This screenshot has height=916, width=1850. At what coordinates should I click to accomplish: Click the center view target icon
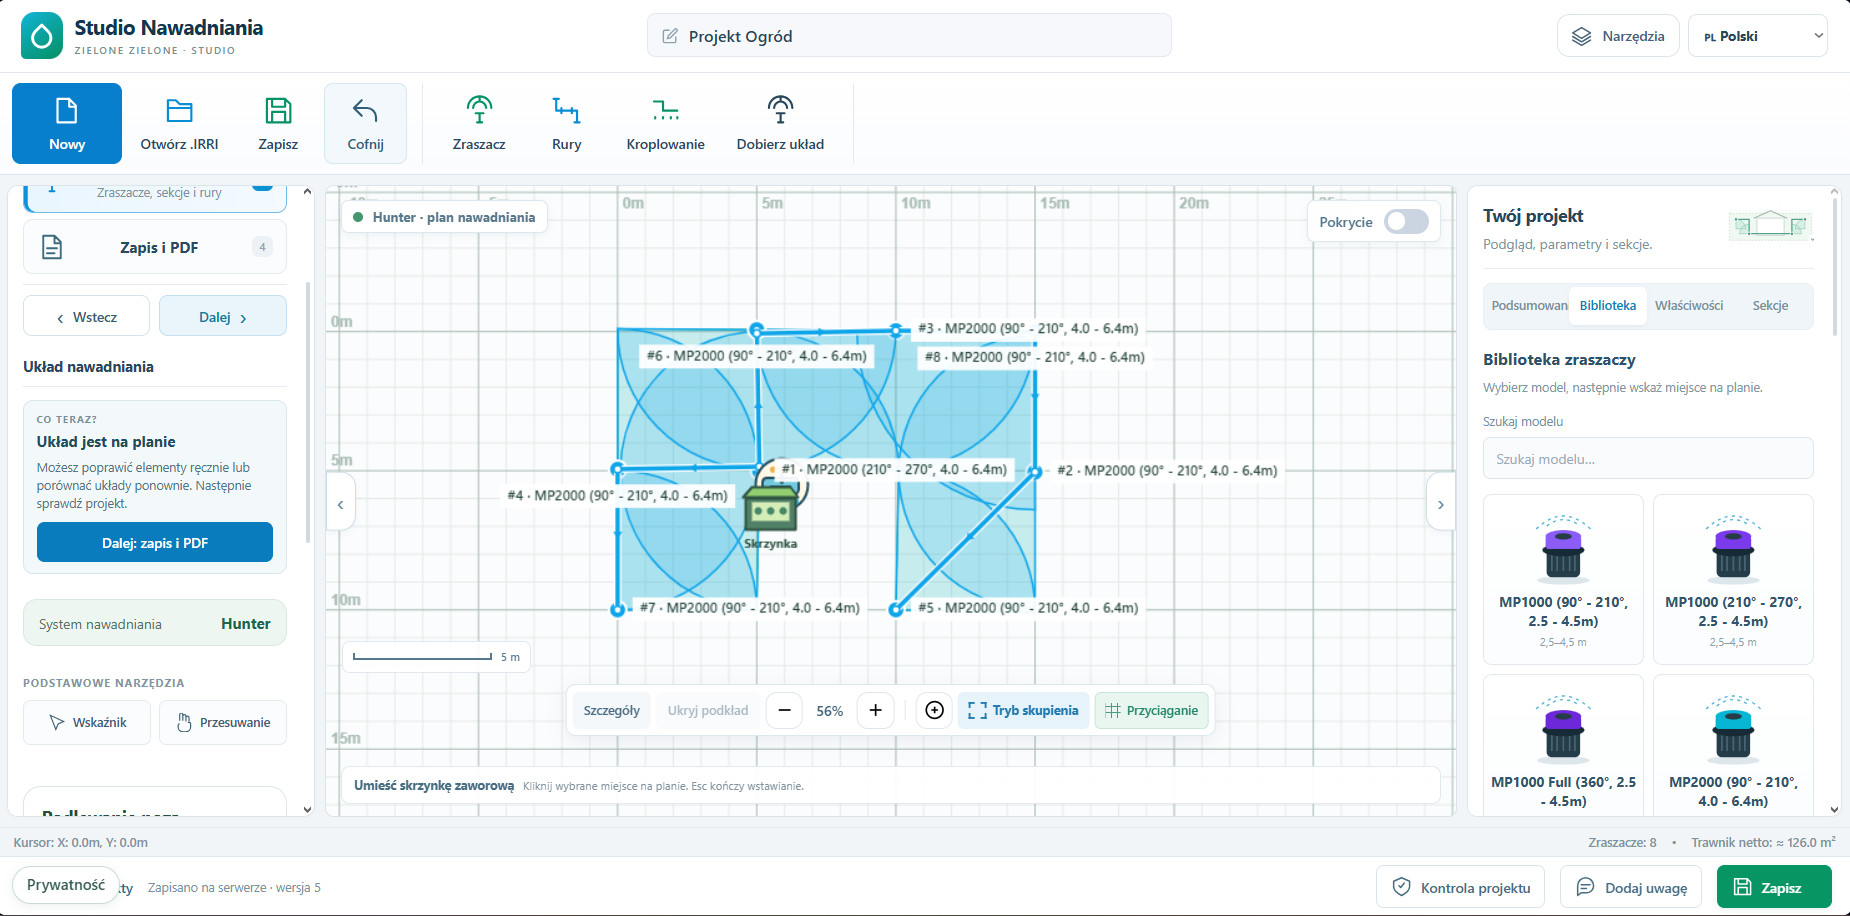pyautogui.click(x=934, y=710)
